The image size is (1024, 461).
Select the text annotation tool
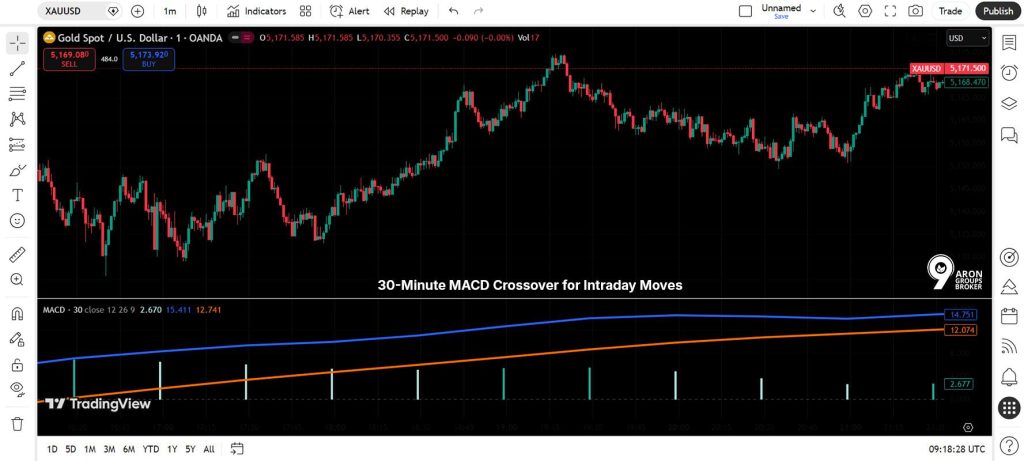click(18, 195)
